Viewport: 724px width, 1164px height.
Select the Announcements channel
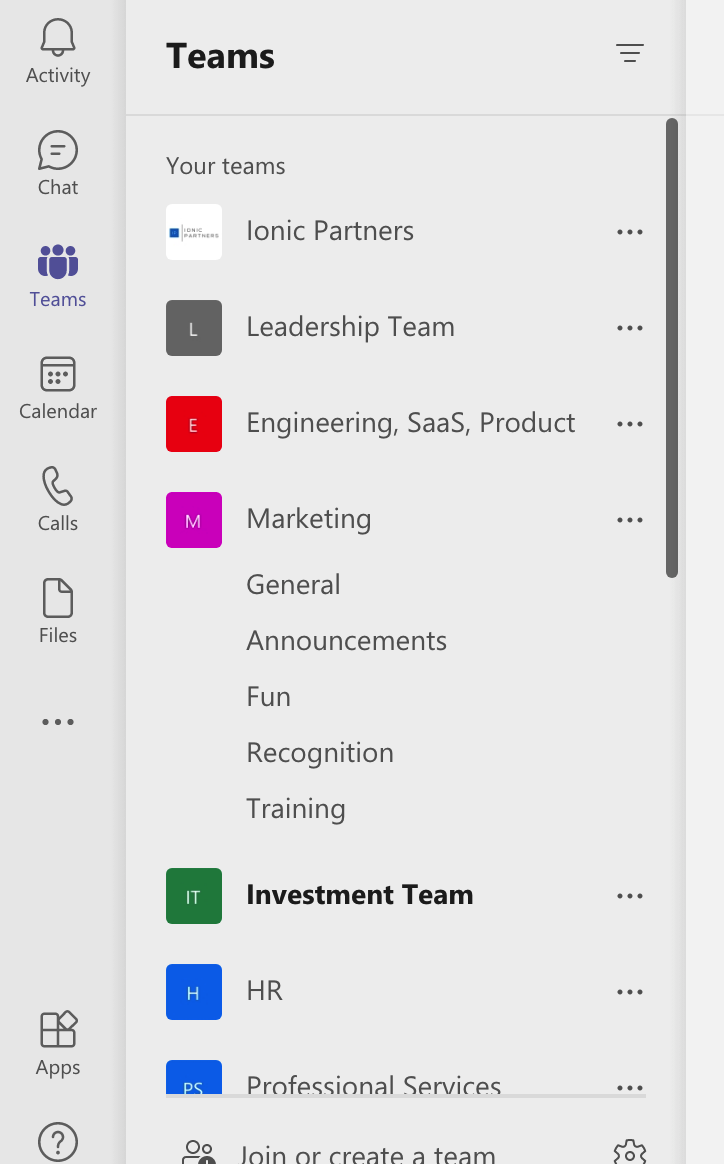tap(346, 641)
